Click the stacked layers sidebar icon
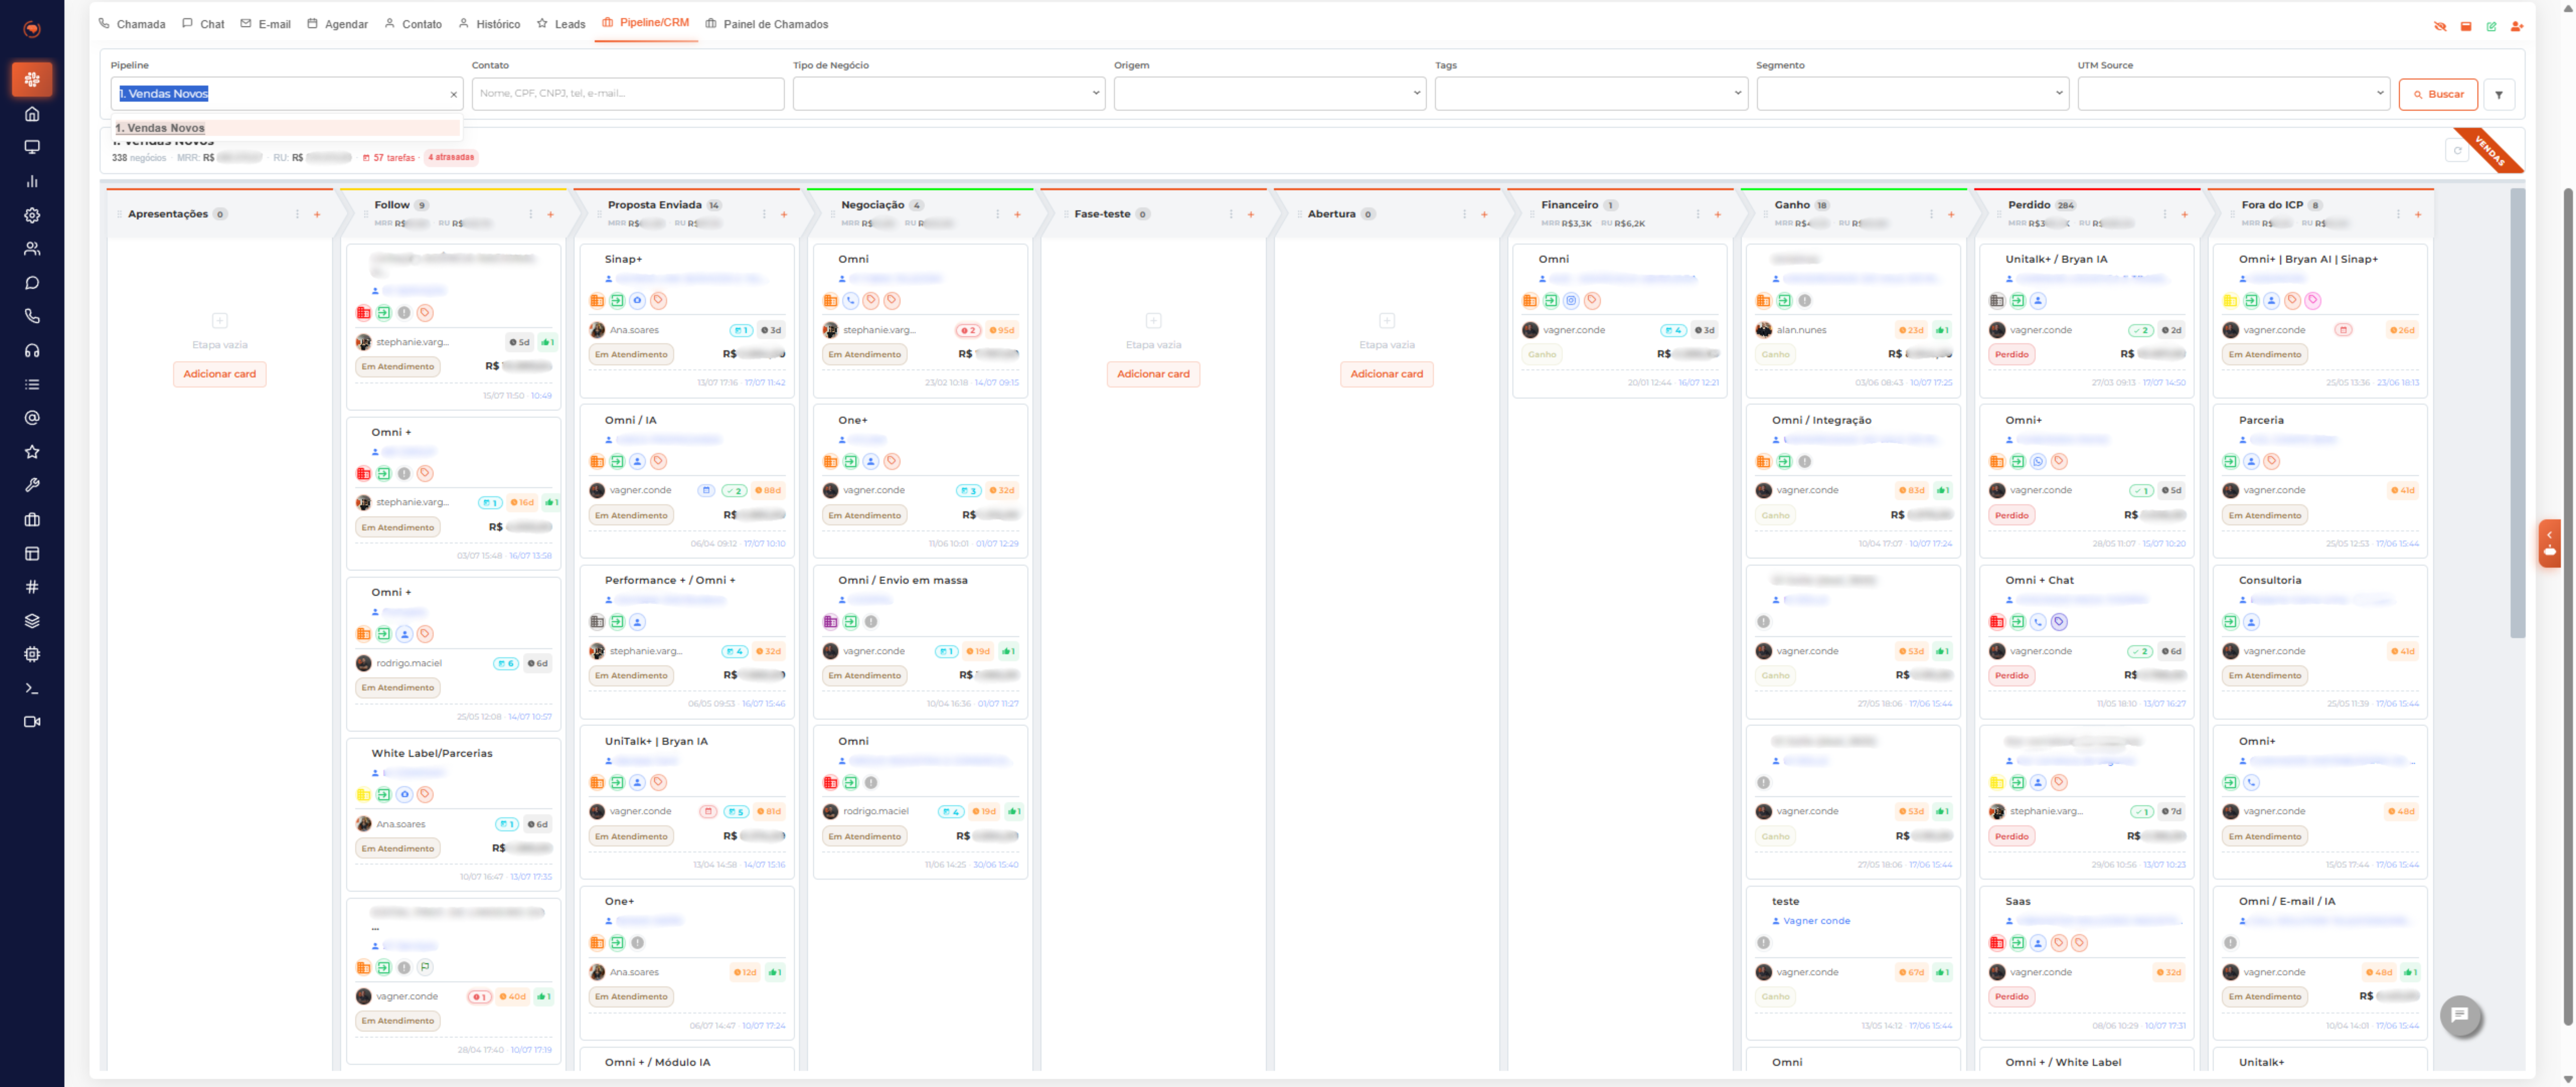2576x1087 pixels. tap(32, 621)
